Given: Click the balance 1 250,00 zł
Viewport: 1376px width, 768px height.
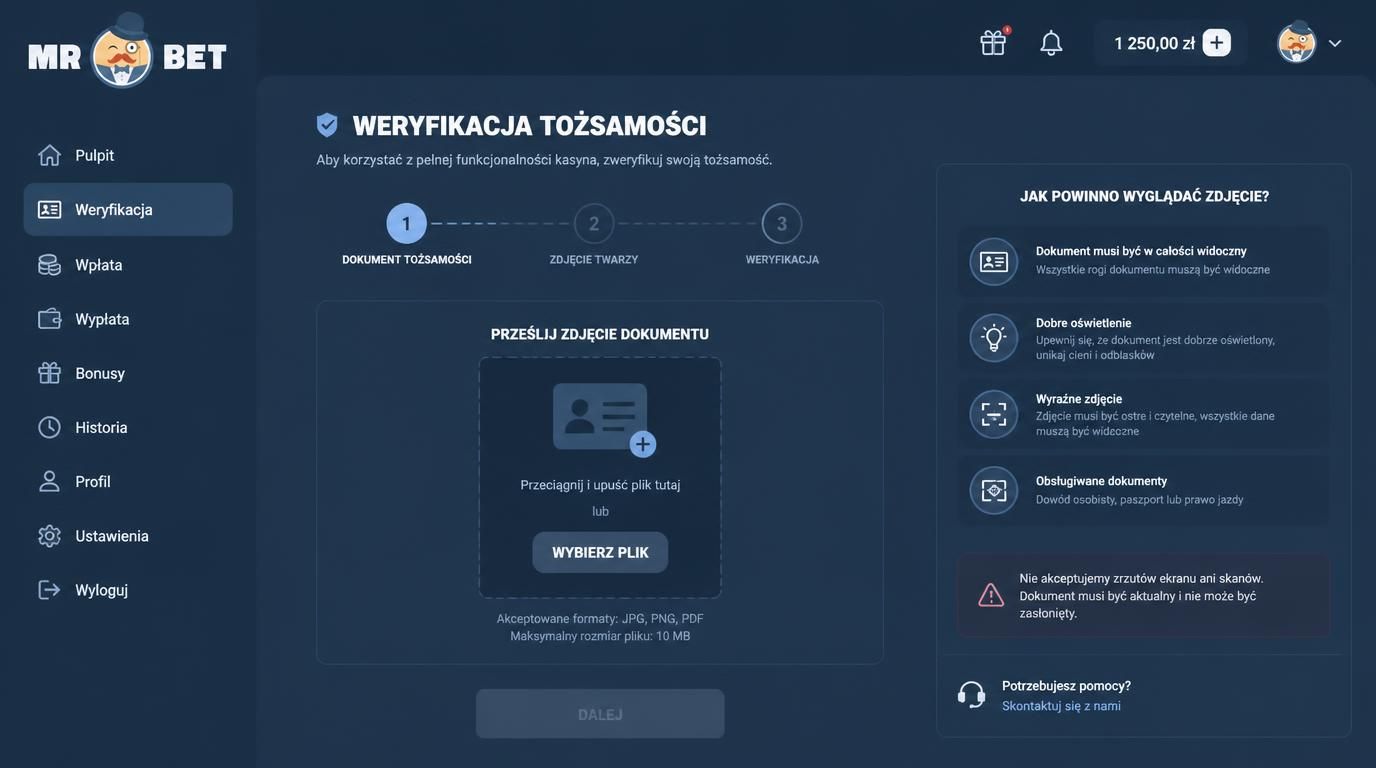Looking at the screenshot, I should pos(1154,43).
